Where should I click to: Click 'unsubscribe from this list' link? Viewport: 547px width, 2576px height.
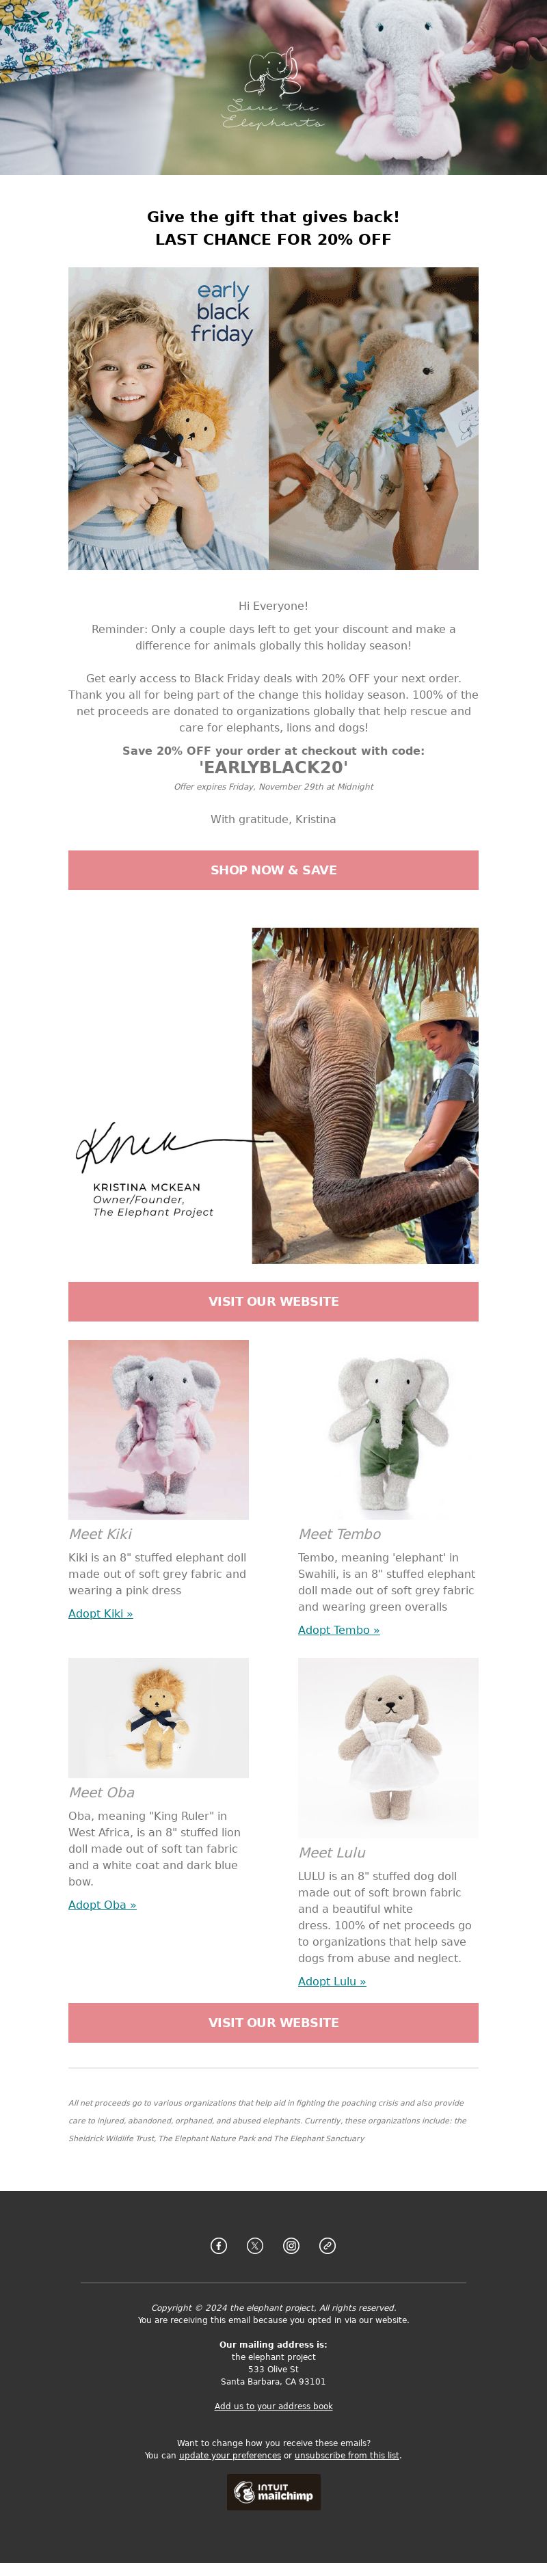click(346, 2454)
